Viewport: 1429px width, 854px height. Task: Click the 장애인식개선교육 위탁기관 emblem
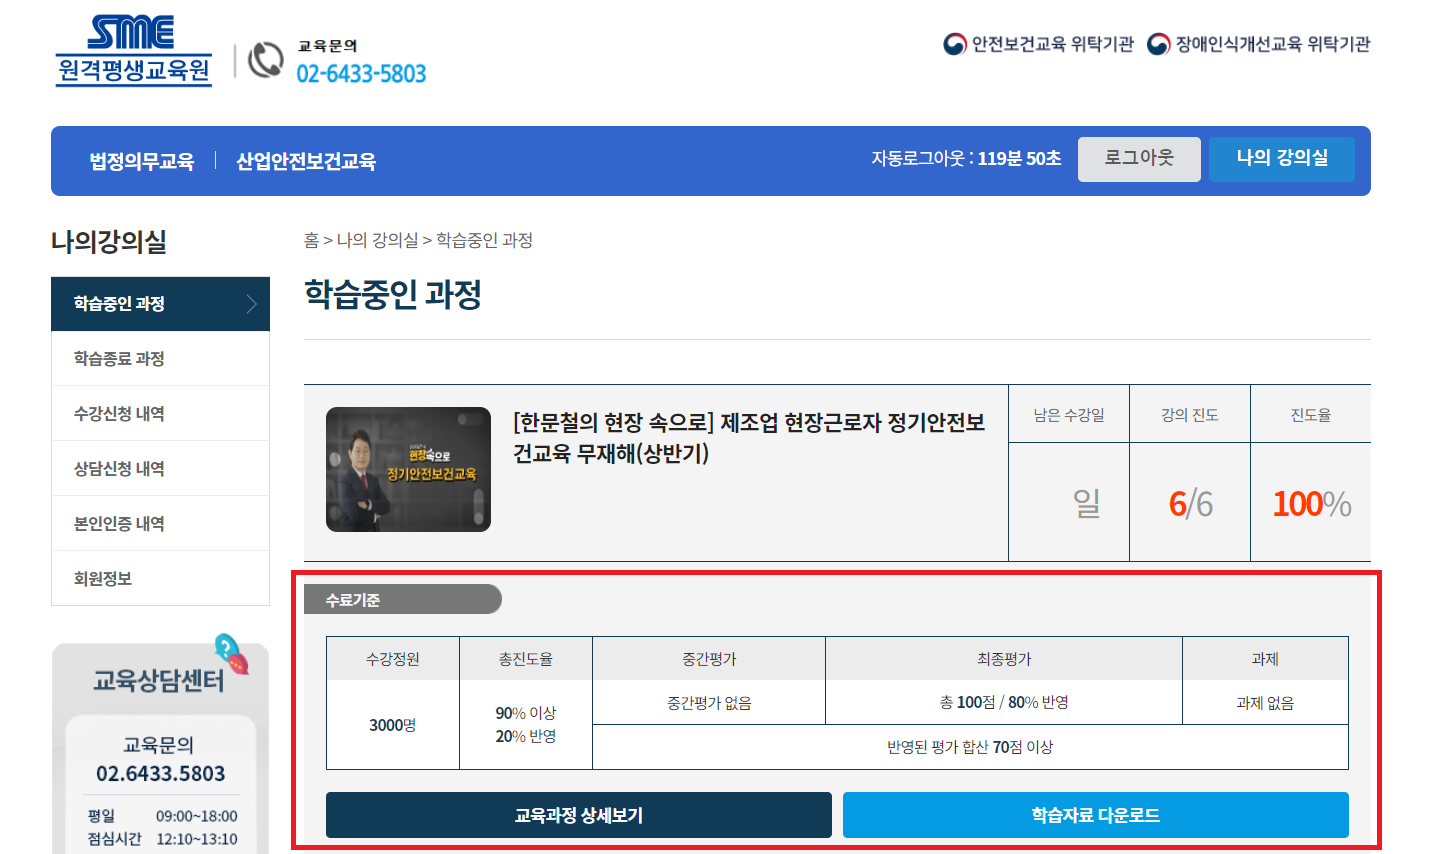1158,44
